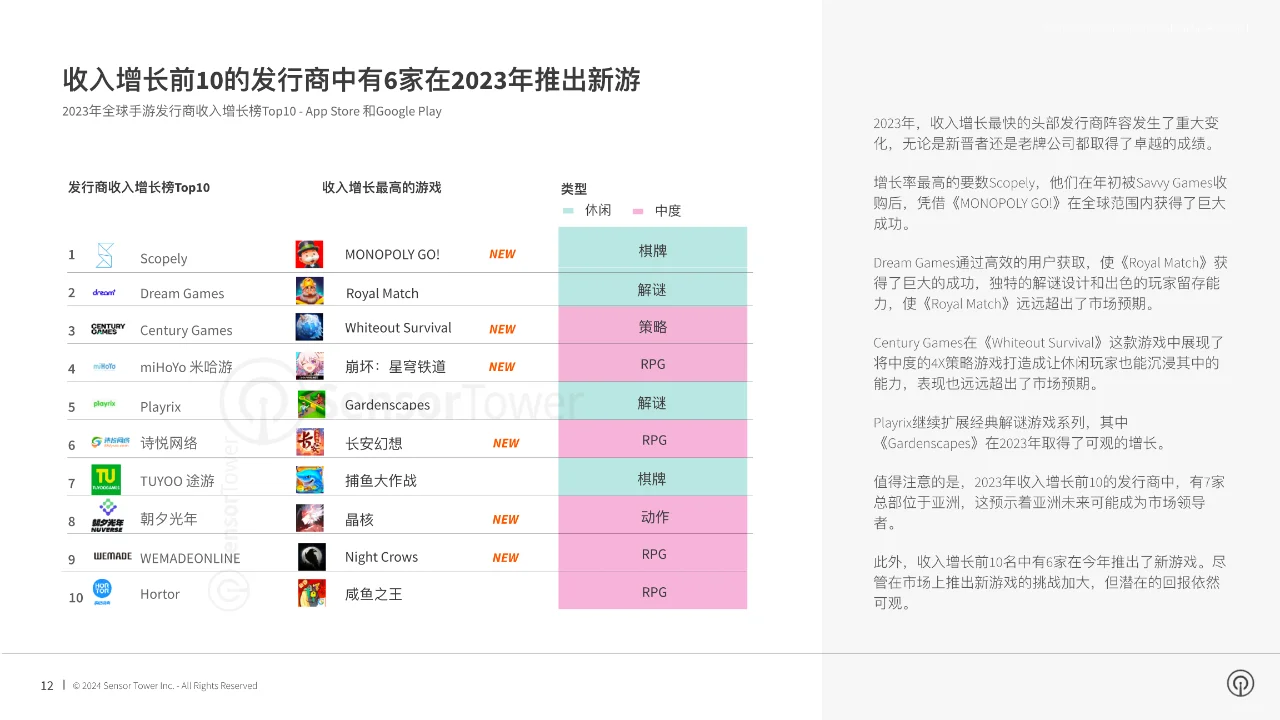Click the page number 12 in the footer
This screenshot has width=1280, height=720.
point(47,686)
